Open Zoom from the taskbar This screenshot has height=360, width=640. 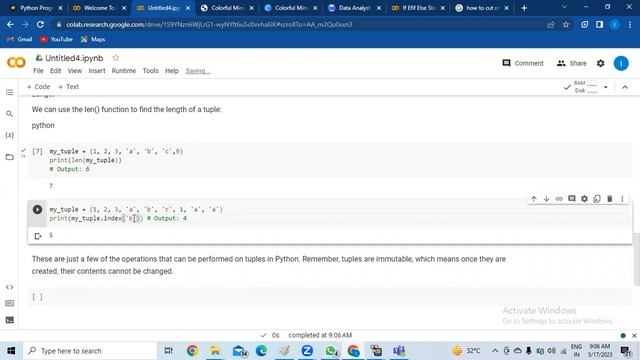coord(307,351)
